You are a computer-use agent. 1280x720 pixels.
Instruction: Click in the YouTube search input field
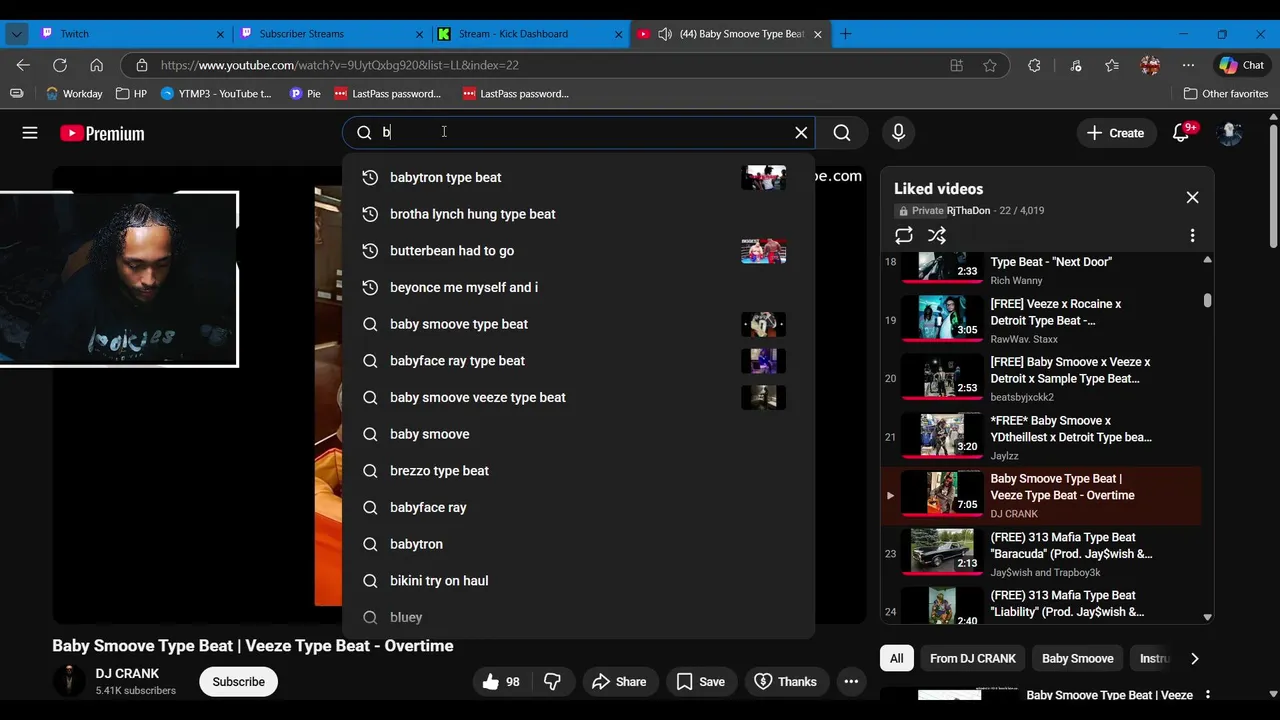coord(580,132)
